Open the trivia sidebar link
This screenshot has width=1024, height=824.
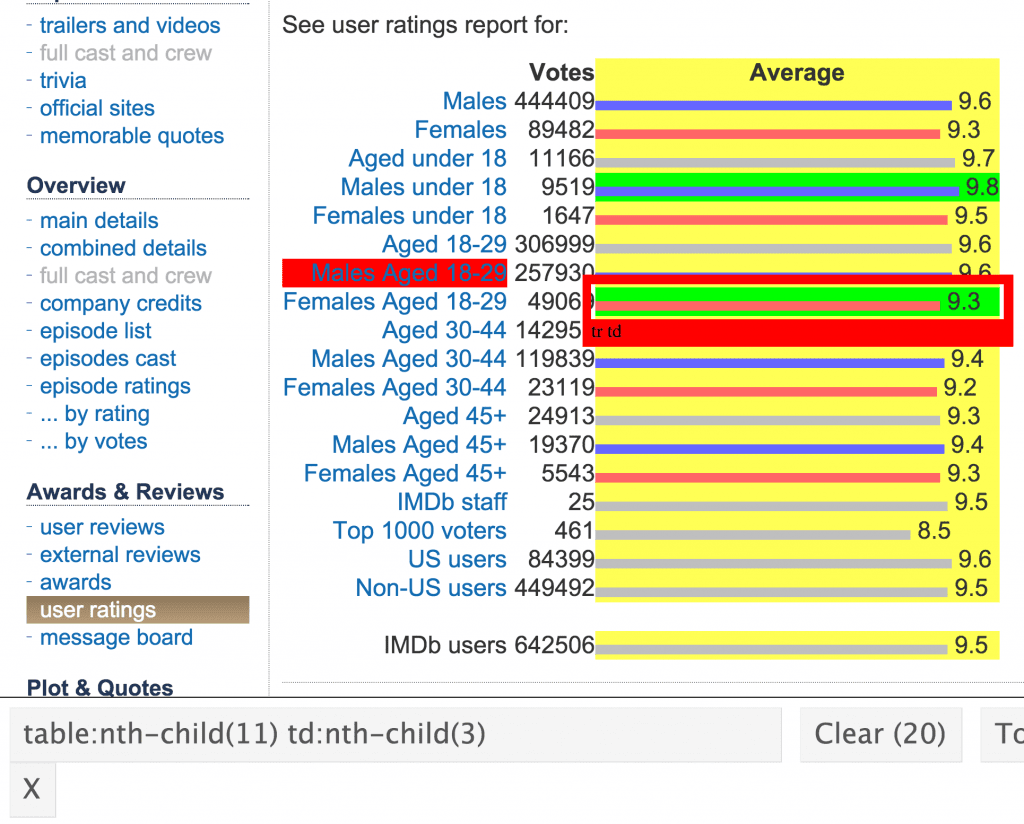(63, 81)
